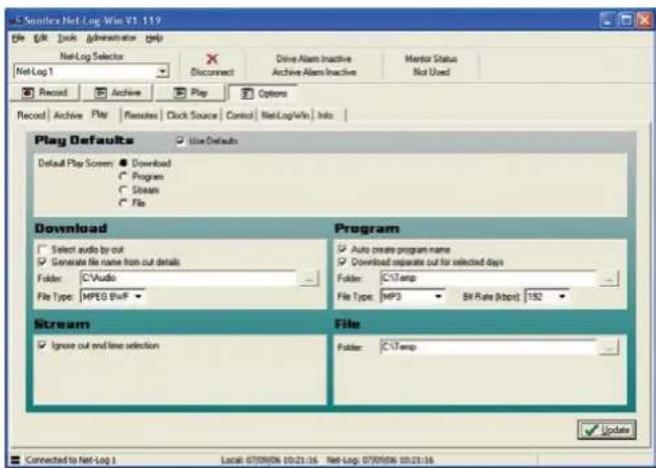The height and width of the screenshot is (468, 656).
Task: Open the Help menu
Action: (x=154, y=38)
